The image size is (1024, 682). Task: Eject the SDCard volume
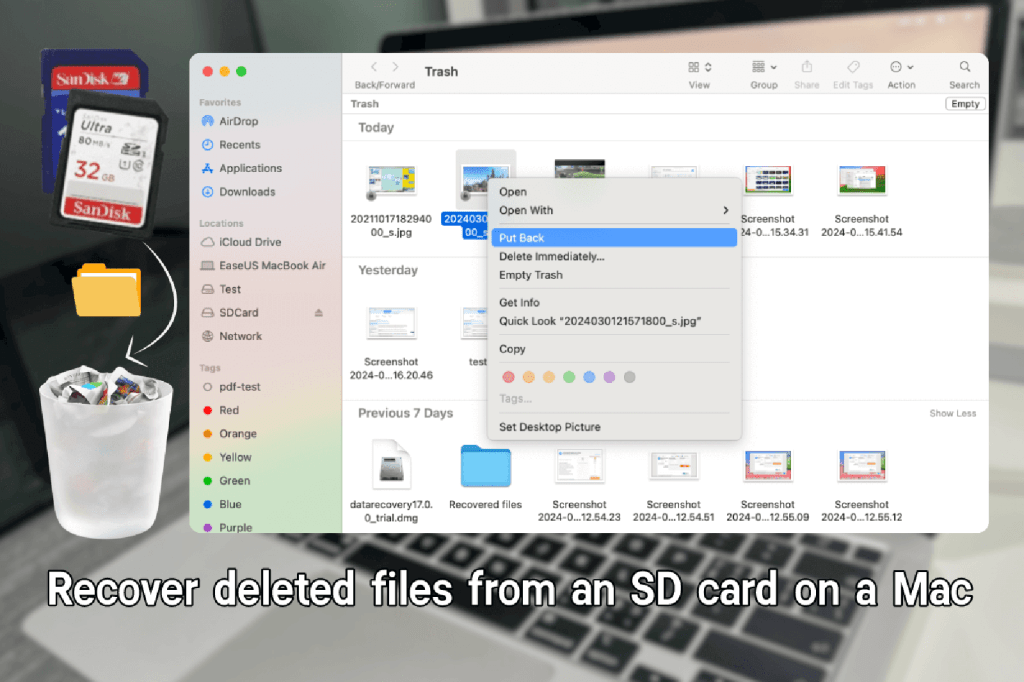coord(319,313)
